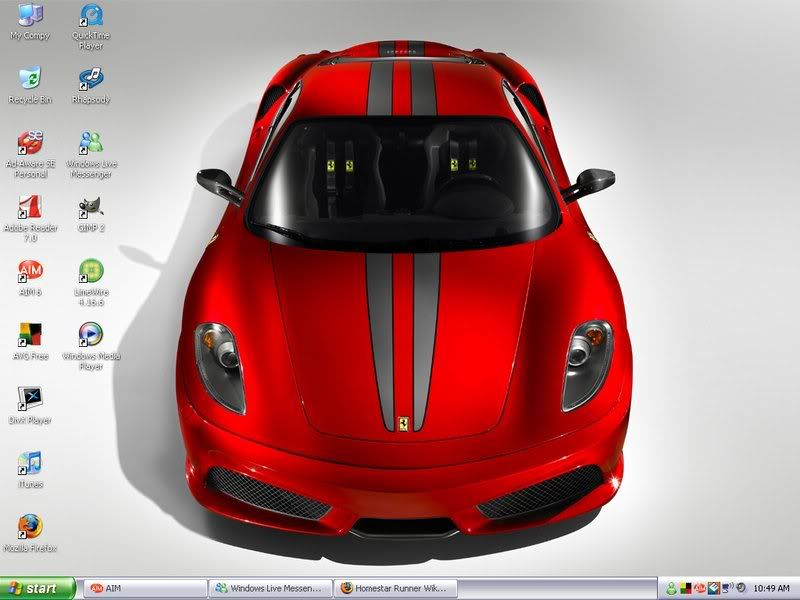Click the iTunes desktop shortcut

[30, 463]
